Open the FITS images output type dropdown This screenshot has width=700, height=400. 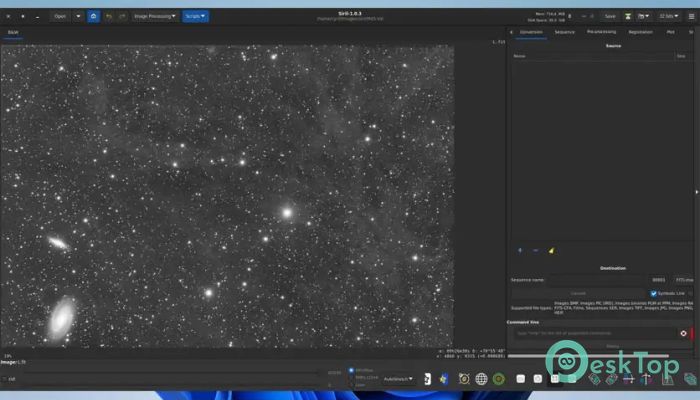point(684,280)
